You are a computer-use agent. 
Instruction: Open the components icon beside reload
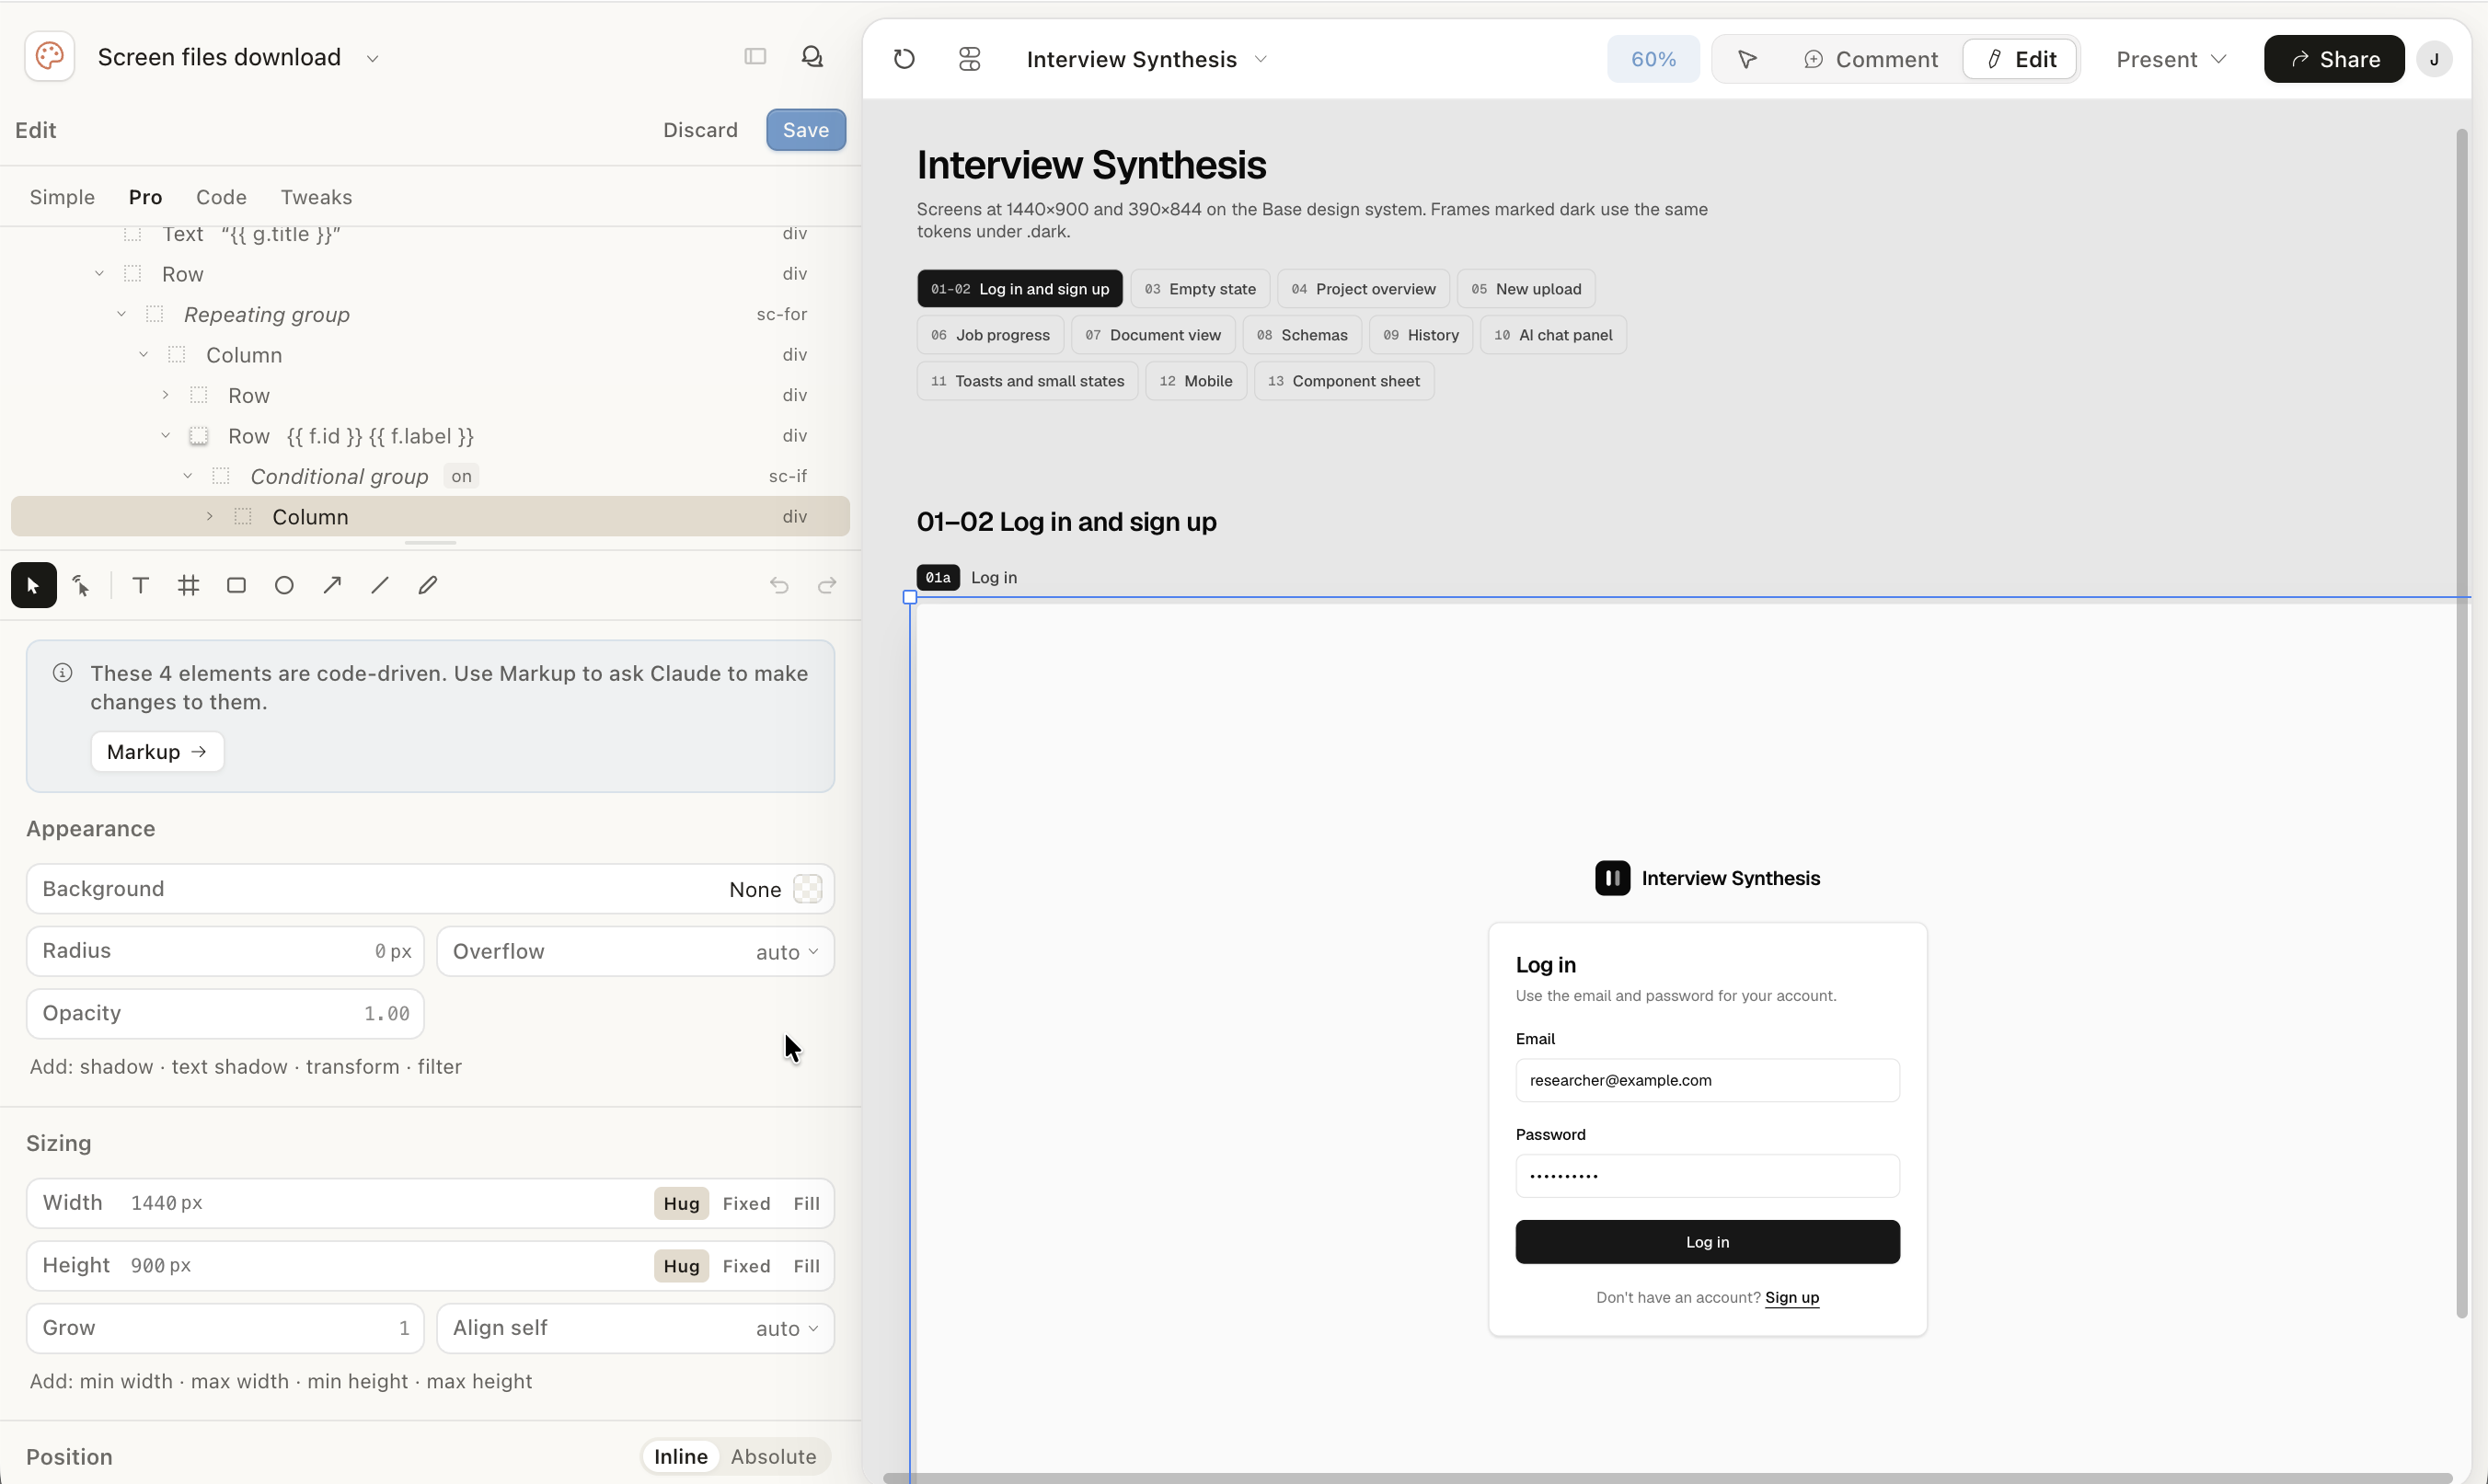969,59
